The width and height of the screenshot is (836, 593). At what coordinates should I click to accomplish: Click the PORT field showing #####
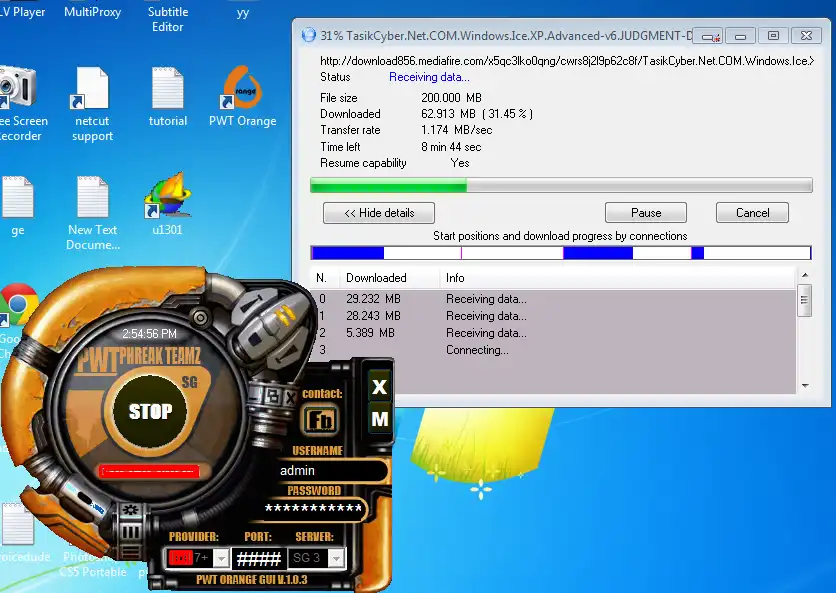(259, 558)
